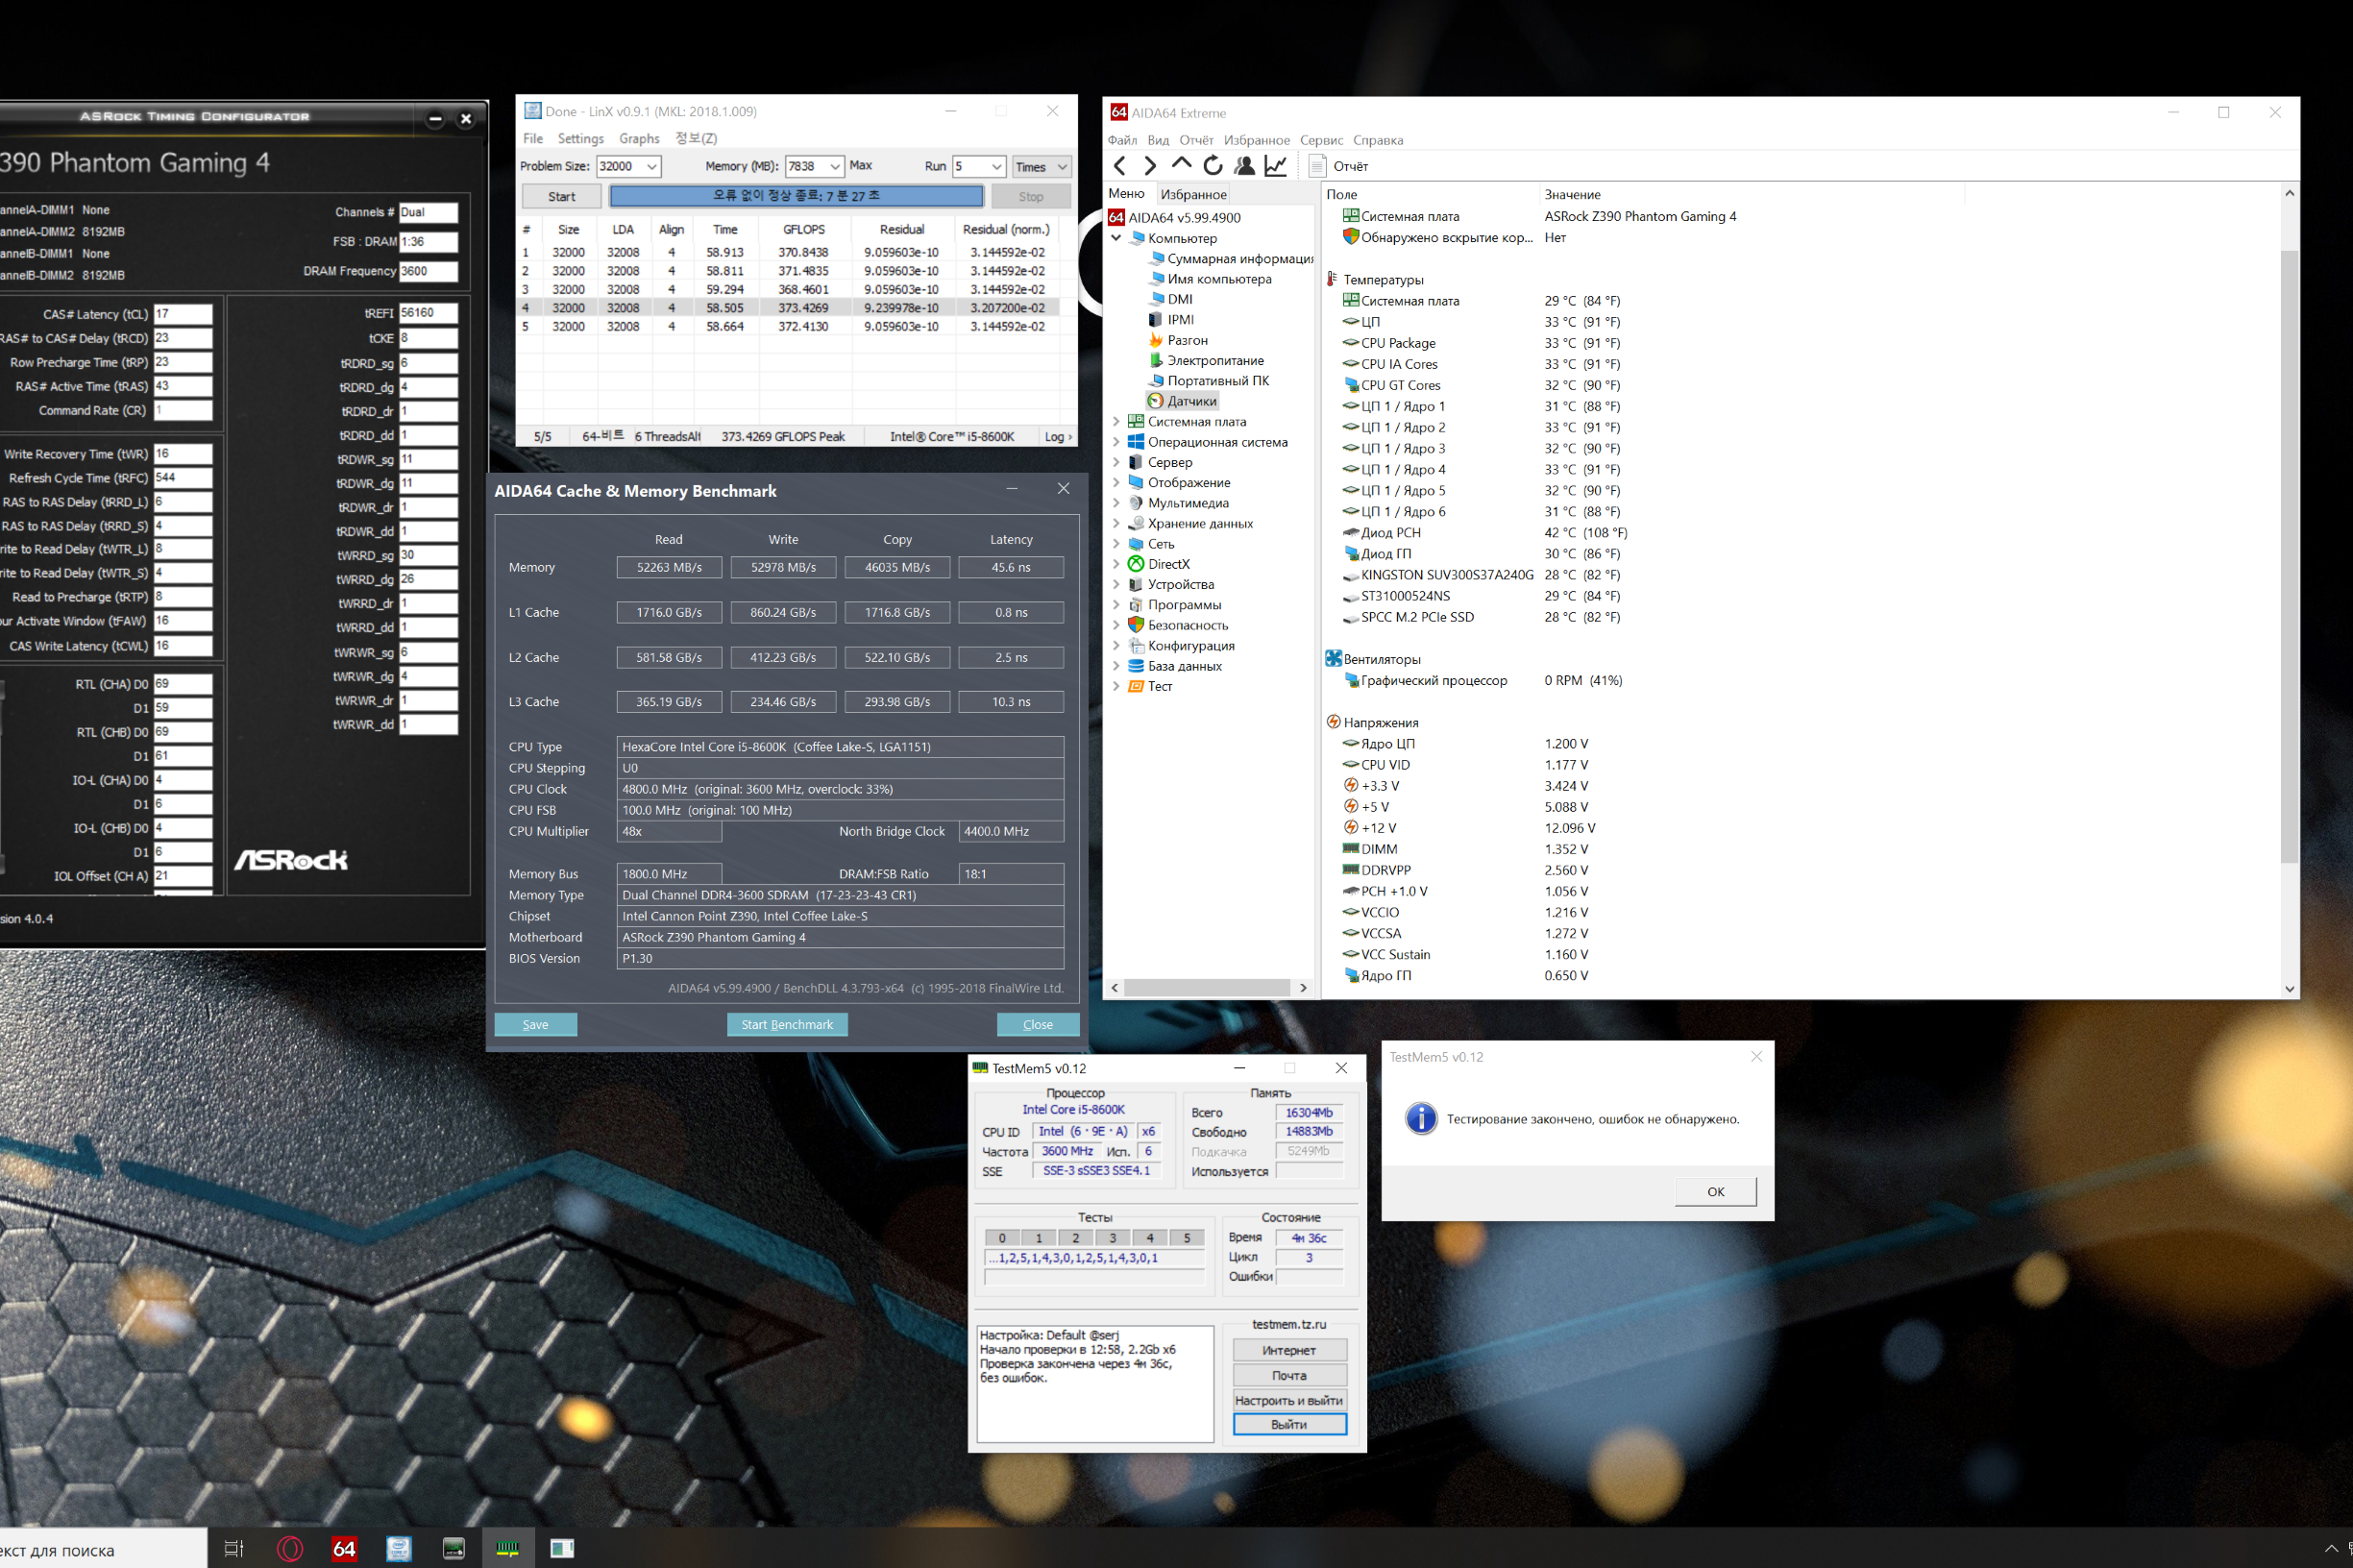
Task: Click the Start Benchmark button
Action: click(x=787, y=1024)
